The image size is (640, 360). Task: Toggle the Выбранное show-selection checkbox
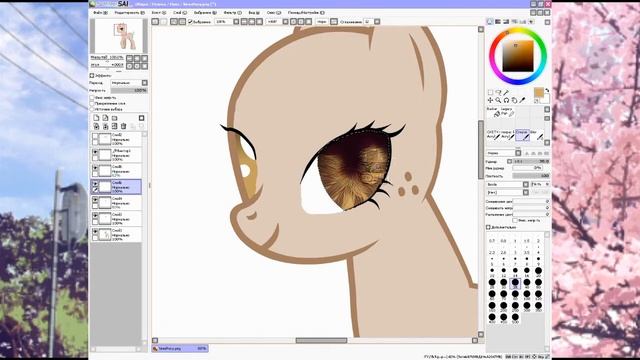pos(191,22)
